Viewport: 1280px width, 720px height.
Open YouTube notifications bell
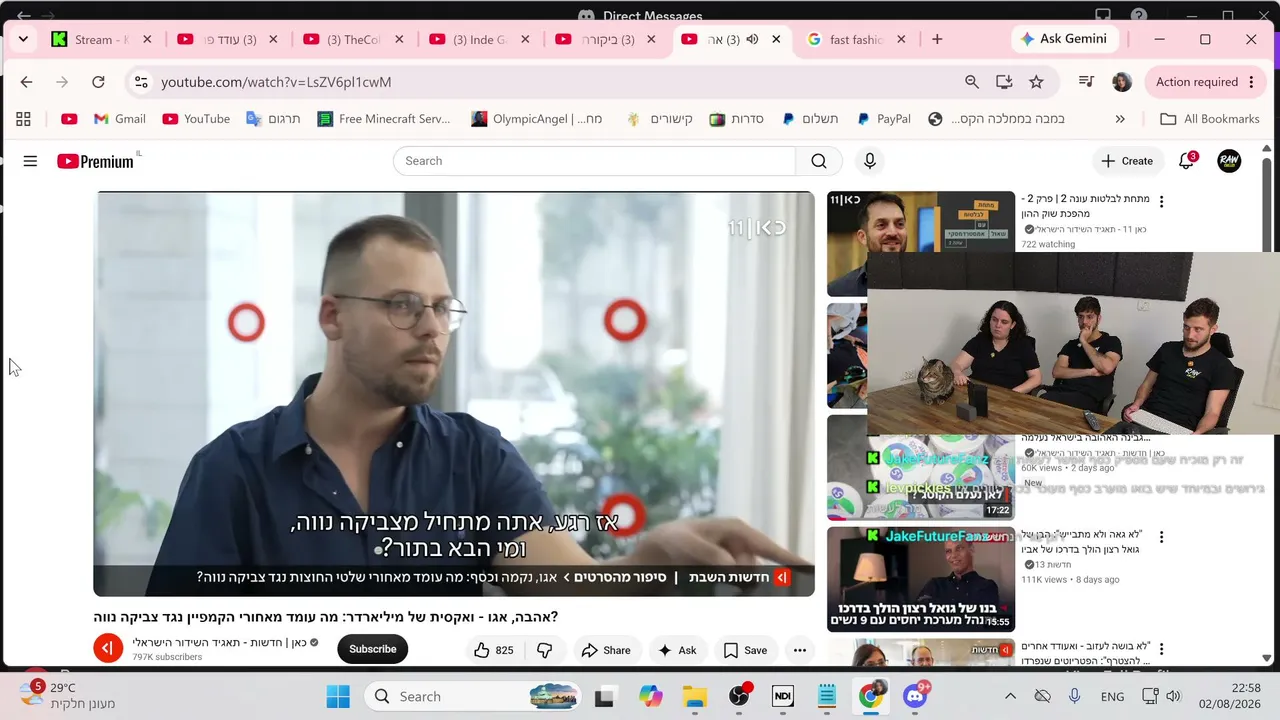[x=1187, y=161]
